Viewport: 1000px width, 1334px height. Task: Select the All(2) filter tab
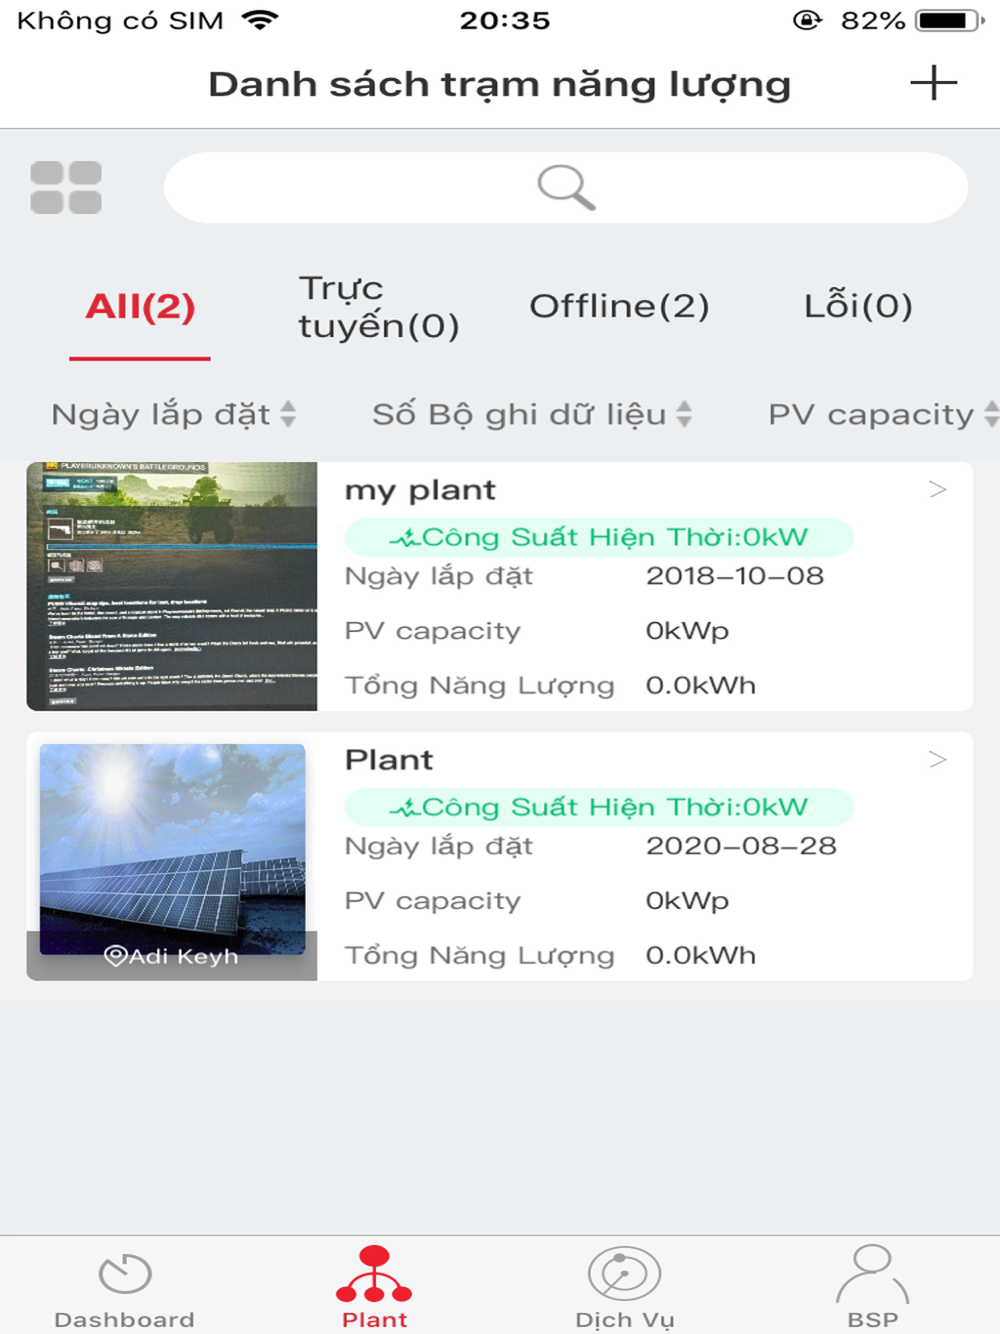pyautogui.click(x=140, y=306)
